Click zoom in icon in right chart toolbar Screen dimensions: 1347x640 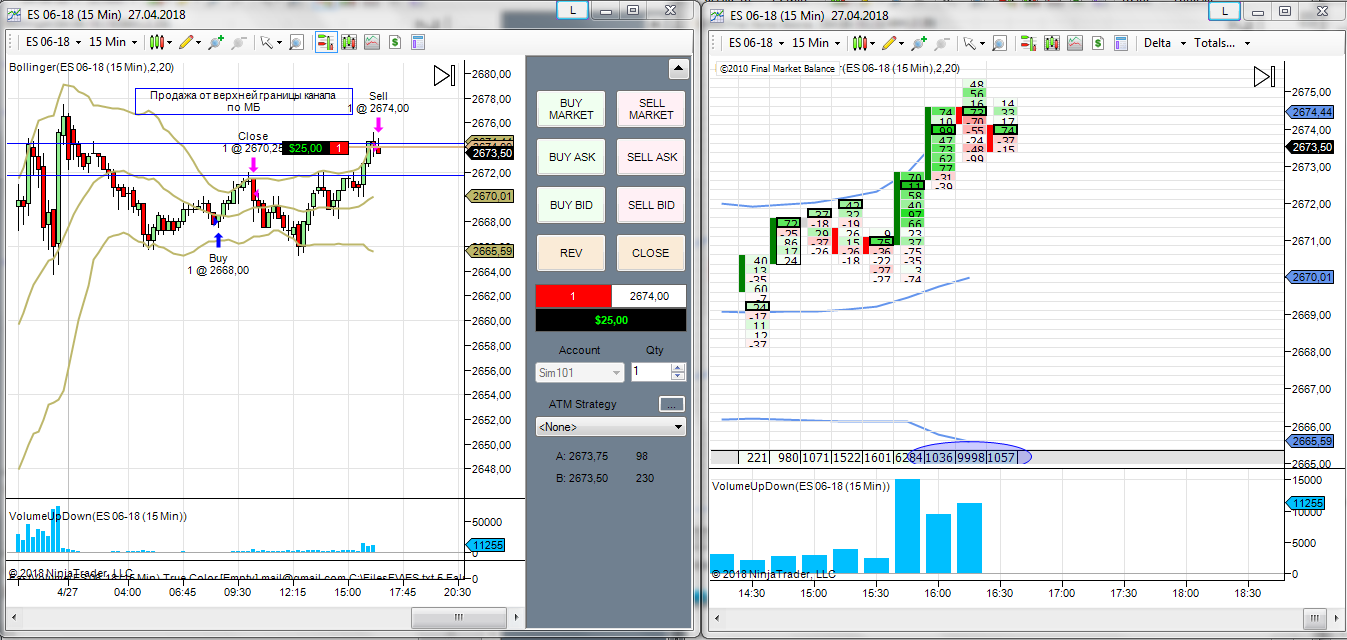coord(918,42)
